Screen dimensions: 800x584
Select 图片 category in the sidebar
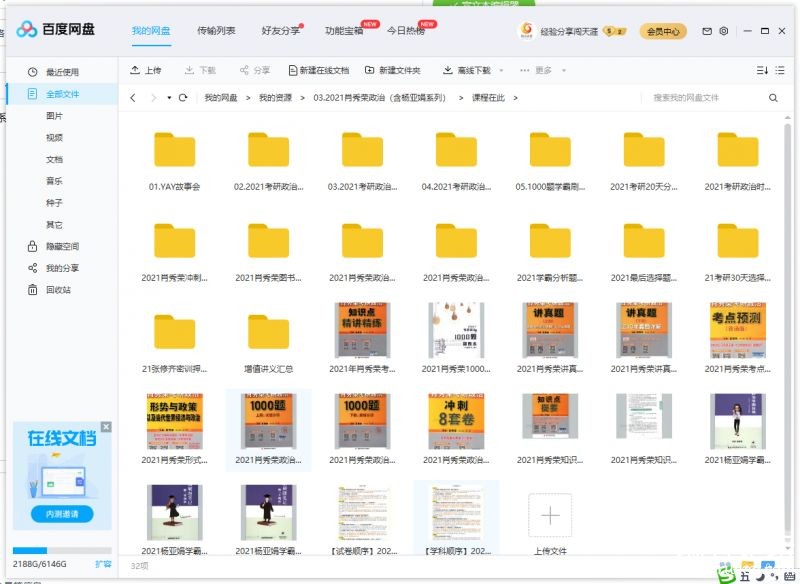55,116
